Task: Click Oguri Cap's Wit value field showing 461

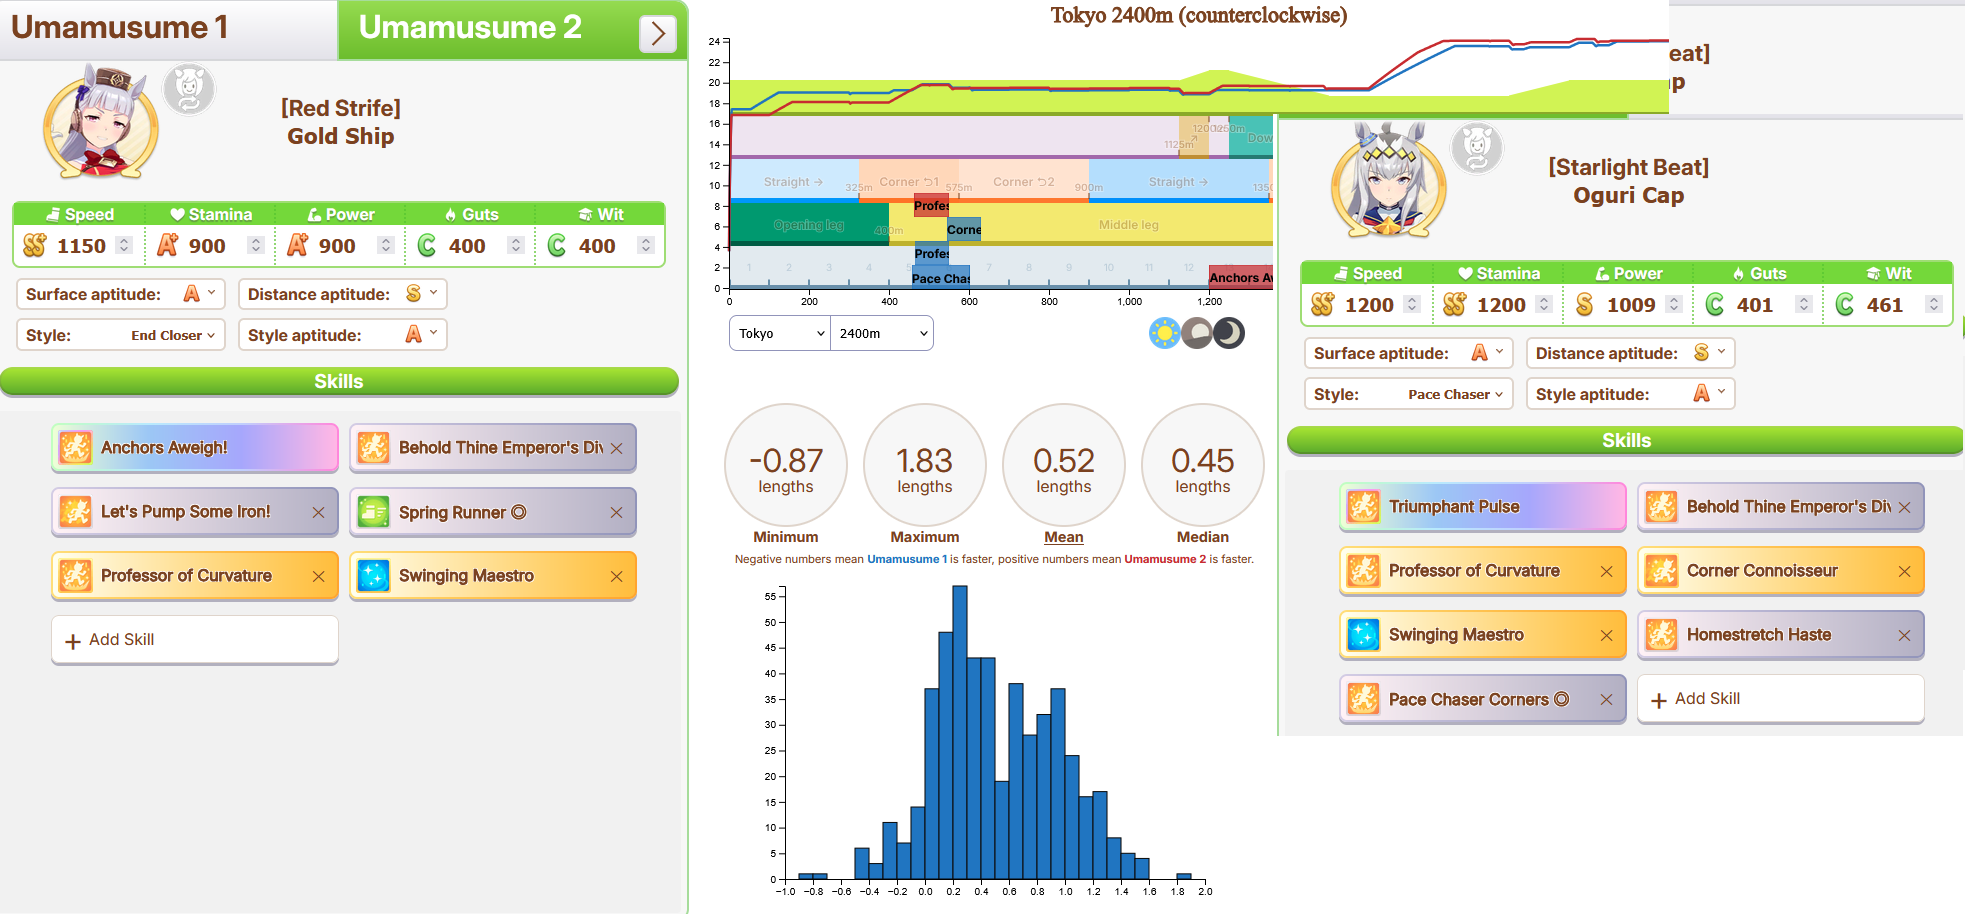Action: (1886, 305)
